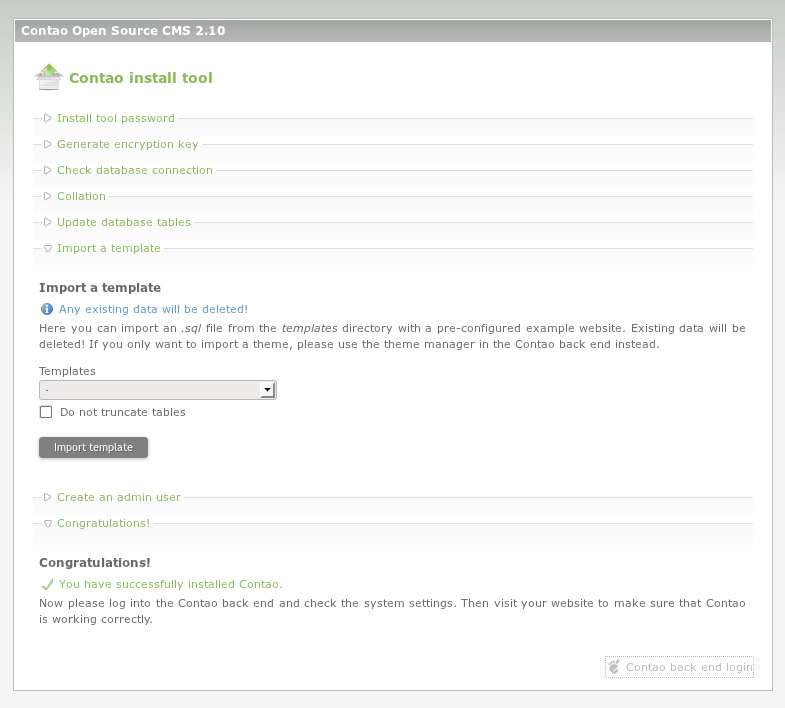The image size is (785, 708).
Task: Click the bold 'Congratulations!' subheading
Action: click(95, 562)
